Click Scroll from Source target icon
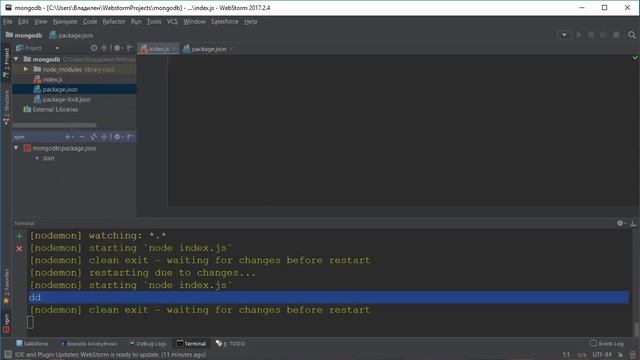 pyautogui.click(x=94, y=48)
